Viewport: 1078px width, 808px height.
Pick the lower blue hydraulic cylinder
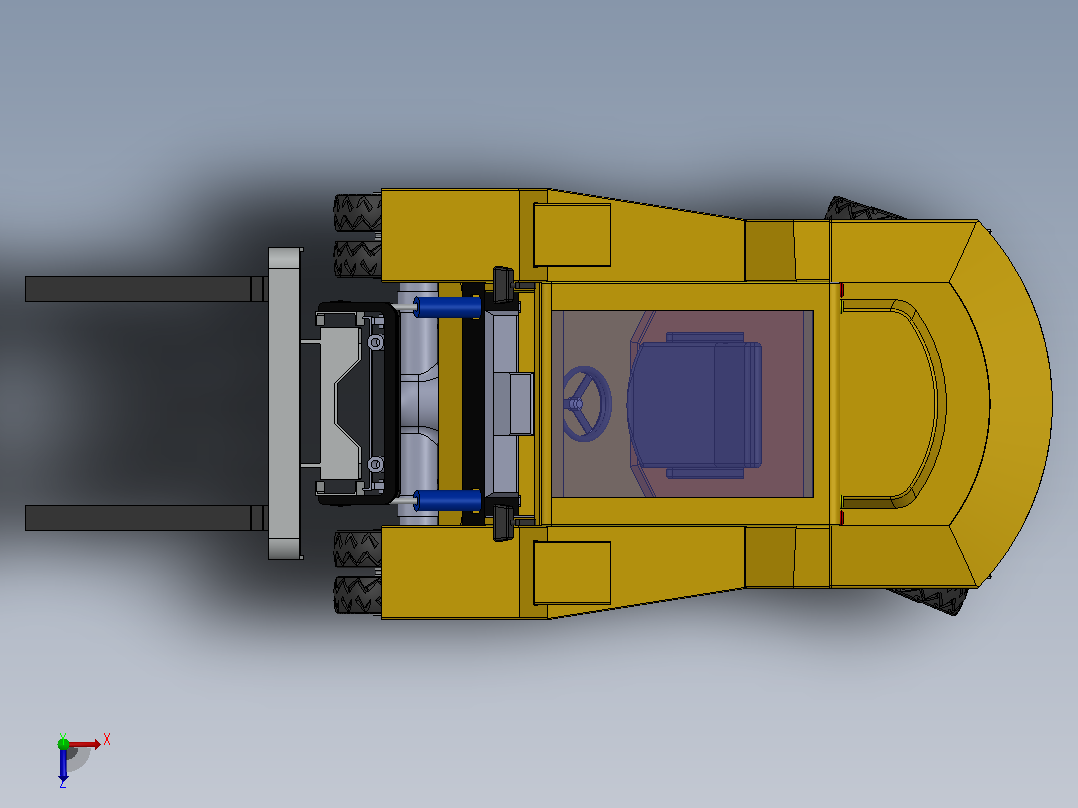[x=448, y=501]
